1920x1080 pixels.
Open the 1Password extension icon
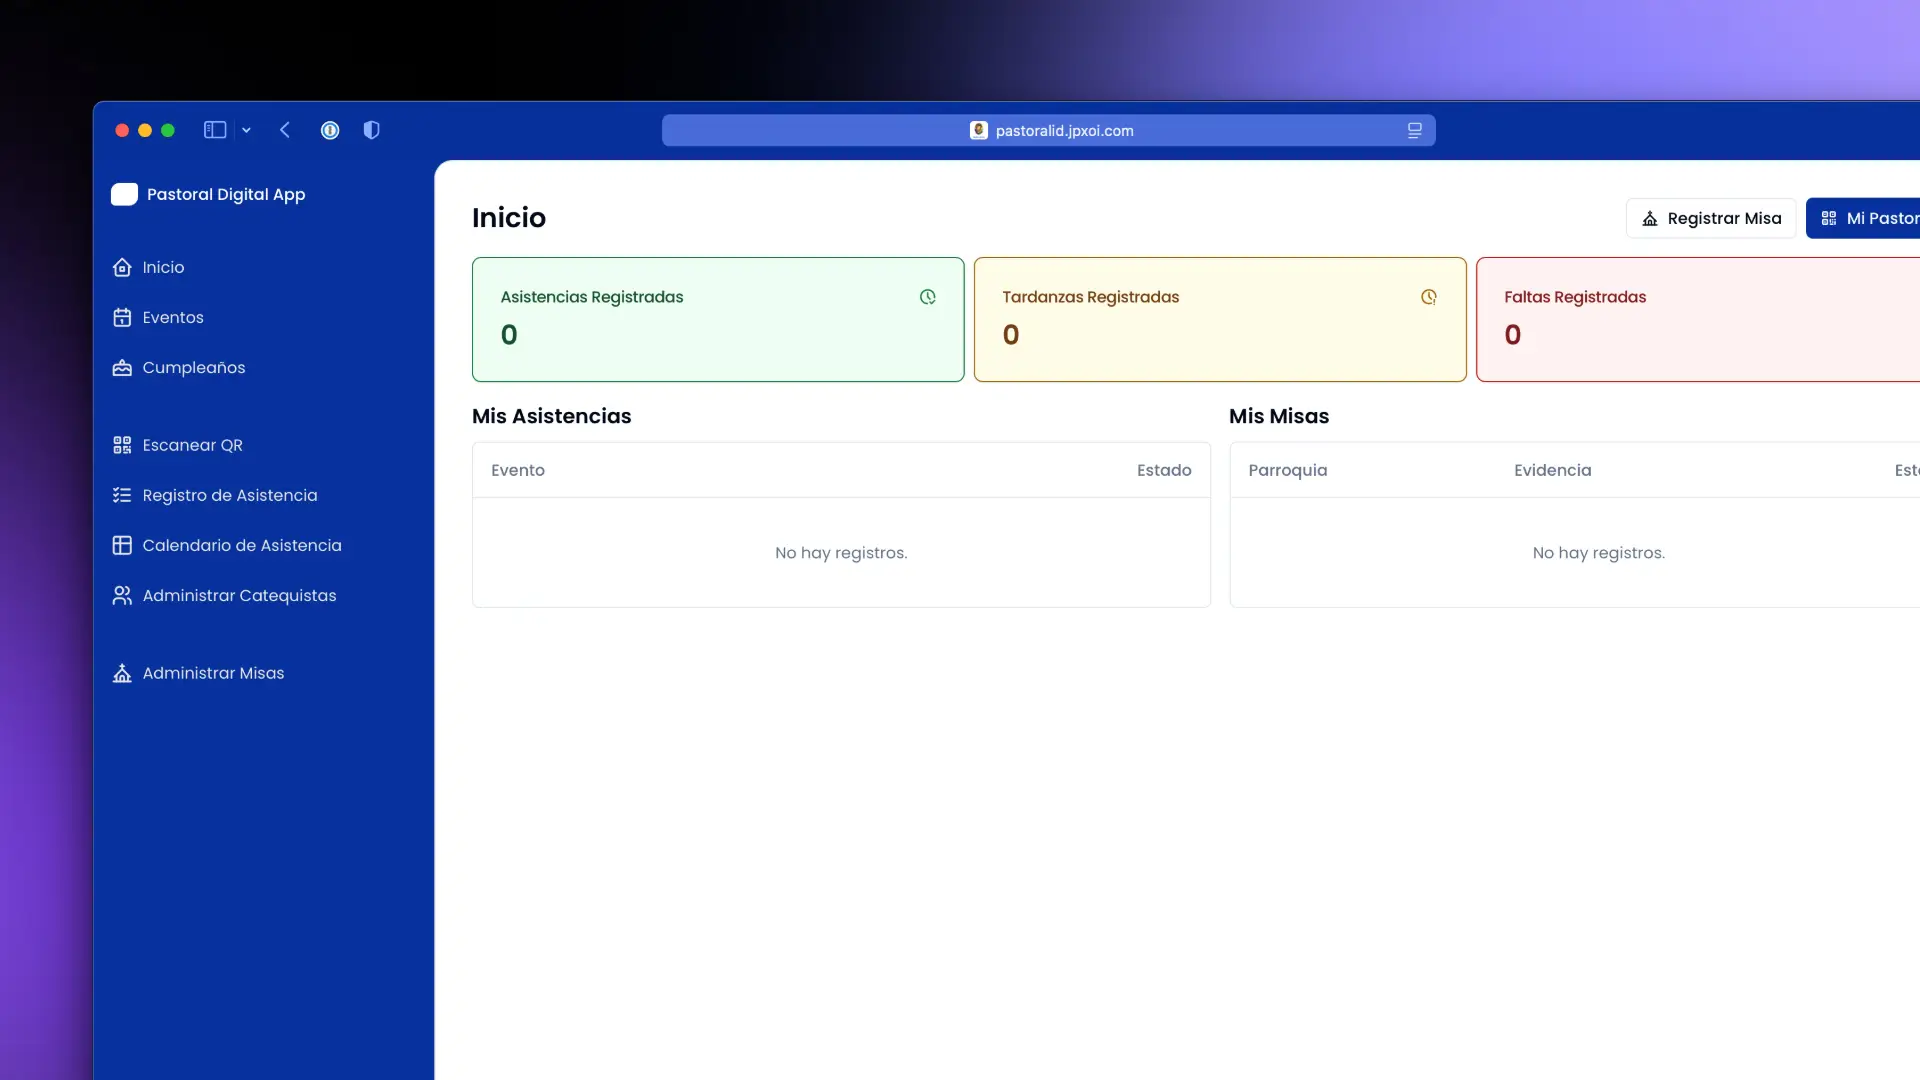[x=330, y=130]
